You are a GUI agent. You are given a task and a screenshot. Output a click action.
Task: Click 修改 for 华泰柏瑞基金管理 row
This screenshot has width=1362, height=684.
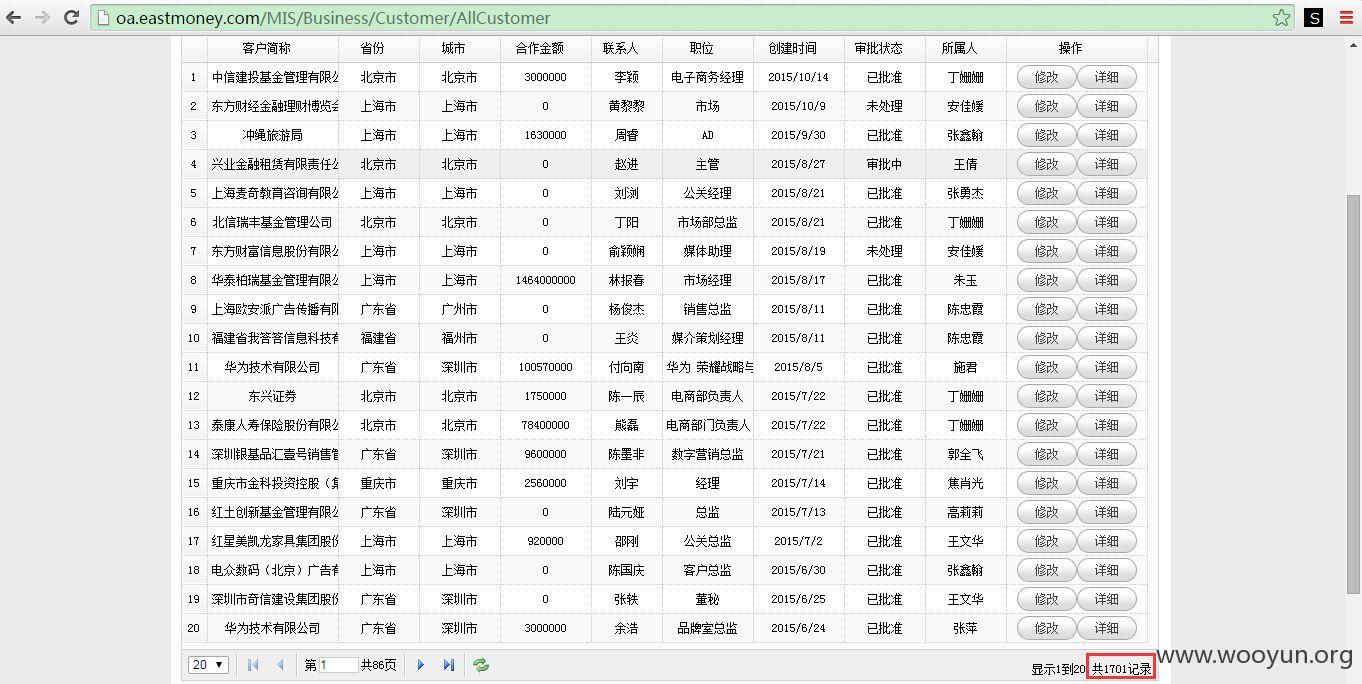1046,280
